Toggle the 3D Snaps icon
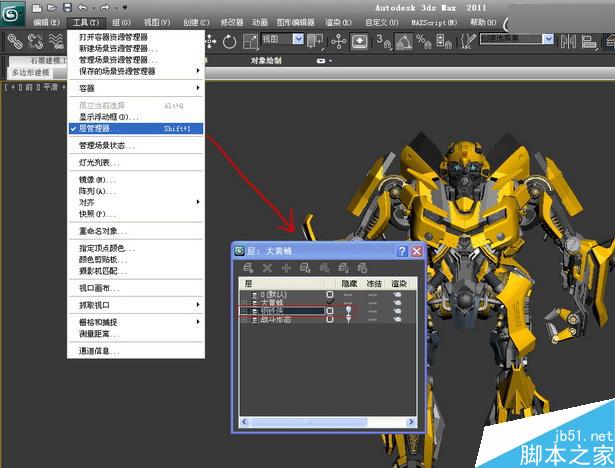 [384, 41]
